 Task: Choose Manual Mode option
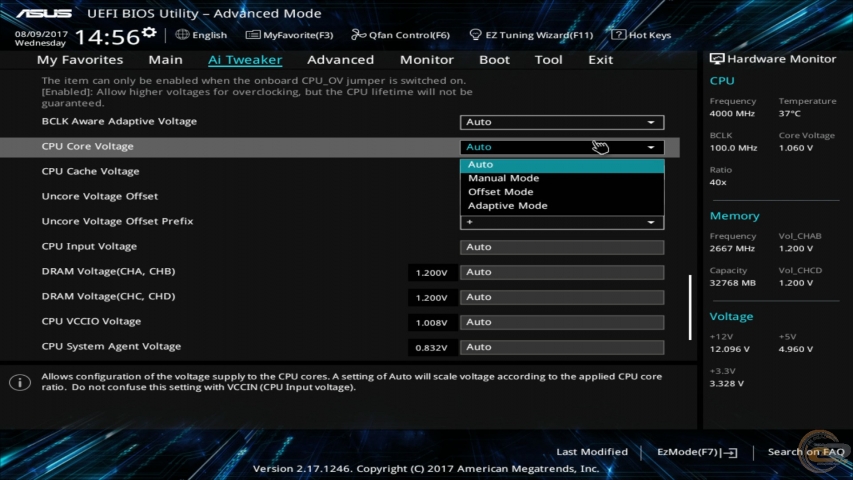pos(562,179)
